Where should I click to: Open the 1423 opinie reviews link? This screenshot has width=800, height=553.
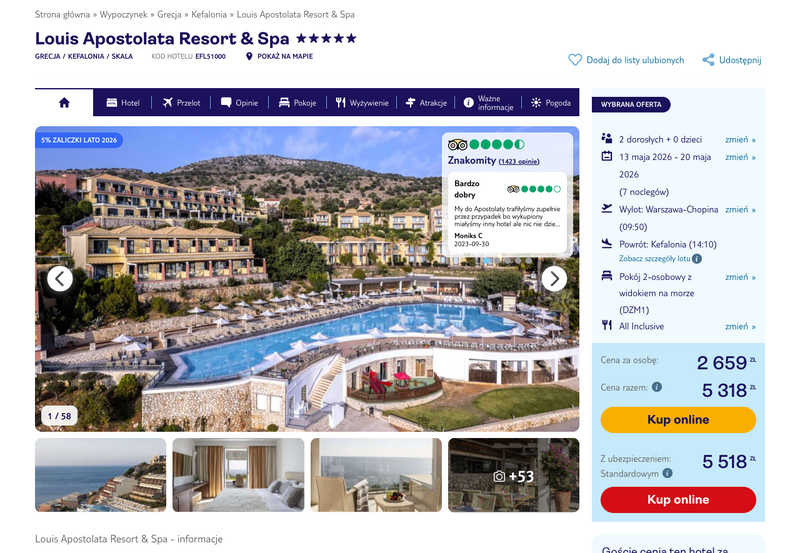[519, 161]
